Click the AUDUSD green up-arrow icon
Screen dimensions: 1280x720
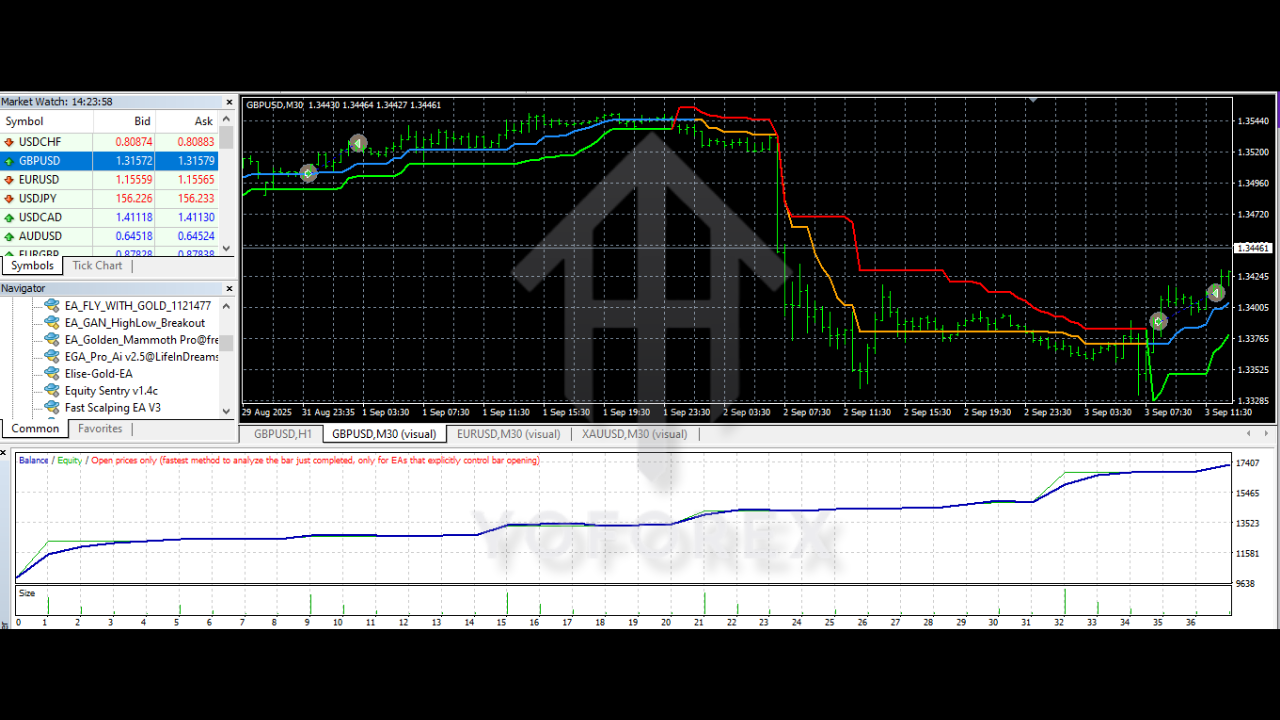tap(9, 236)
